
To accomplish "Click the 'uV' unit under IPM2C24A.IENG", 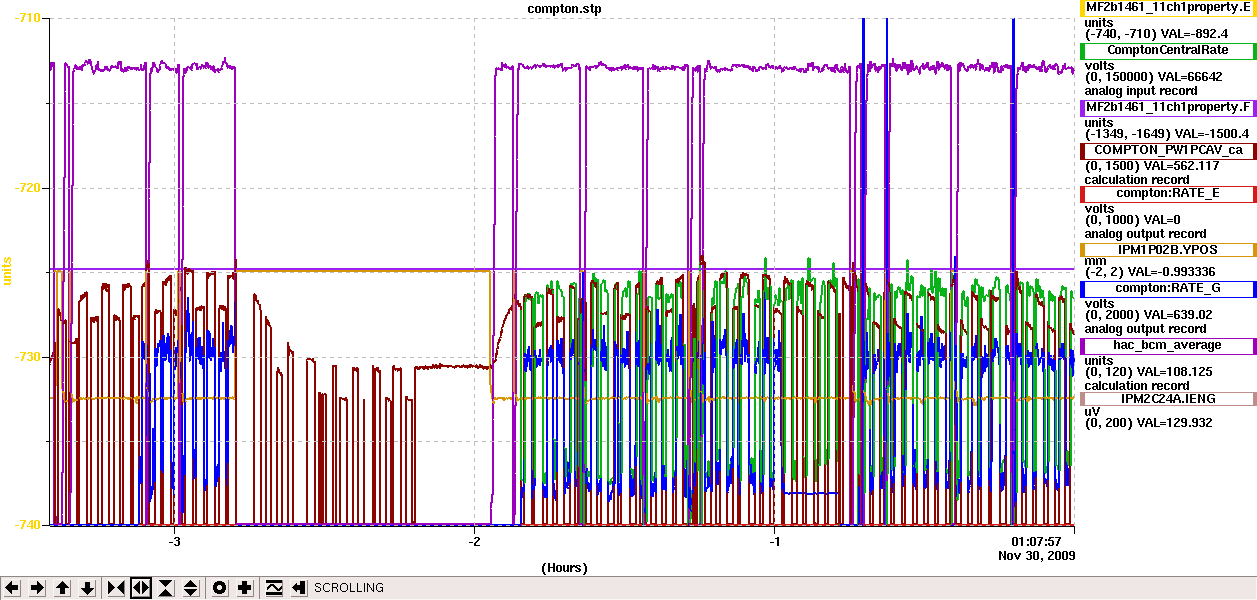I will coord(1093,410).
